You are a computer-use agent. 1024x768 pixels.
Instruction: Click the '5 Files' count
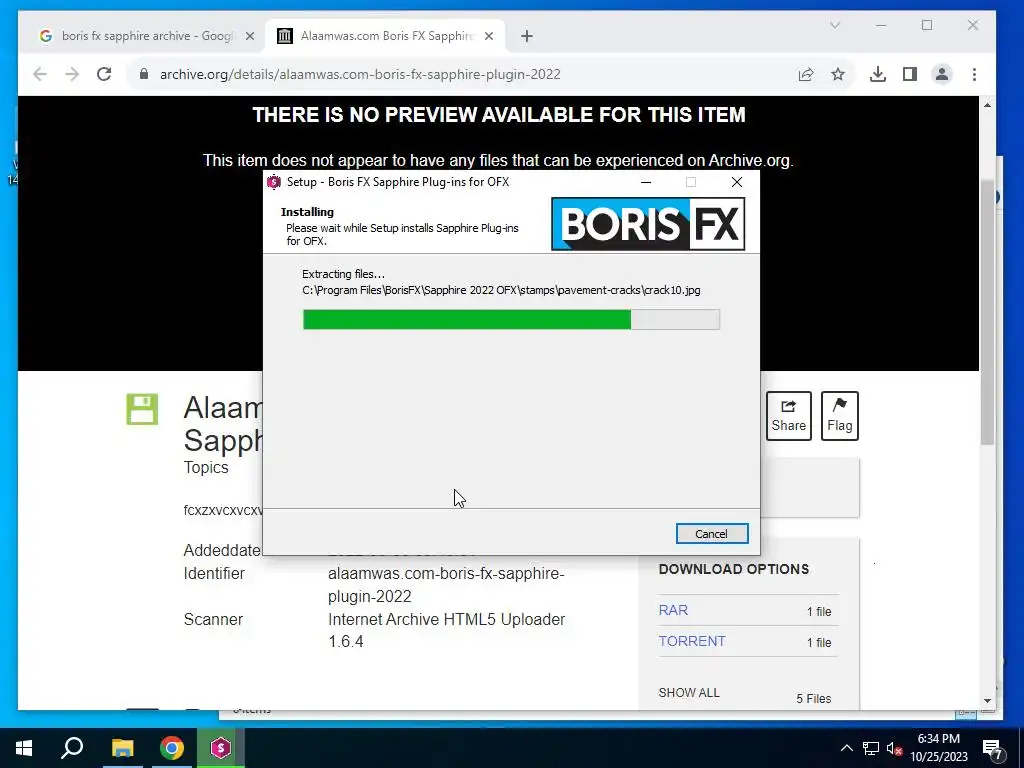point(814,699)
